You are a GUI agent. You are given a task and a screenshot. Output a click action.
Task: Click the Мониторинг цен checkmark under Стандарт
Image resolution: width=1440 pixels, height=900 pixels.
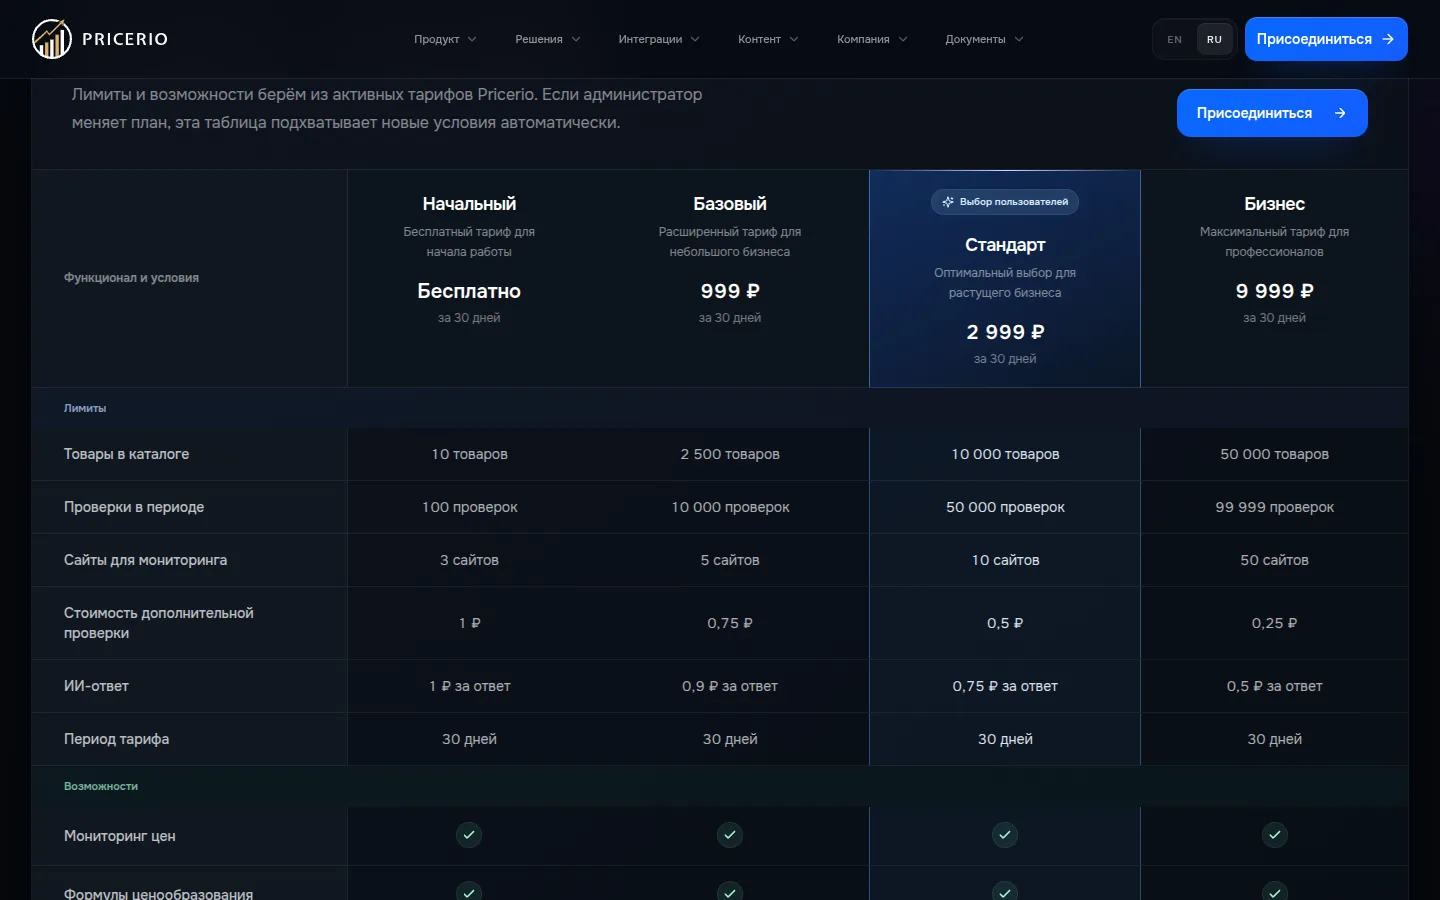coord(1005,835)
